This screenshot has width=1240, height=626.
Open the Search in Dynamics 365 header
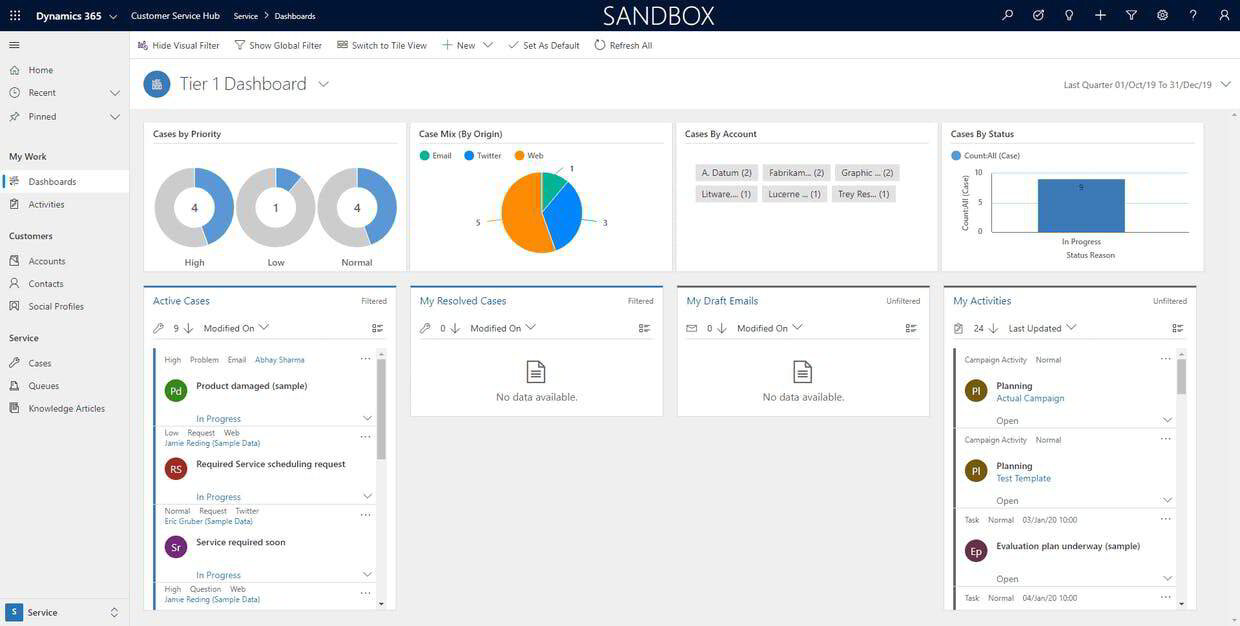[1005, 14]
